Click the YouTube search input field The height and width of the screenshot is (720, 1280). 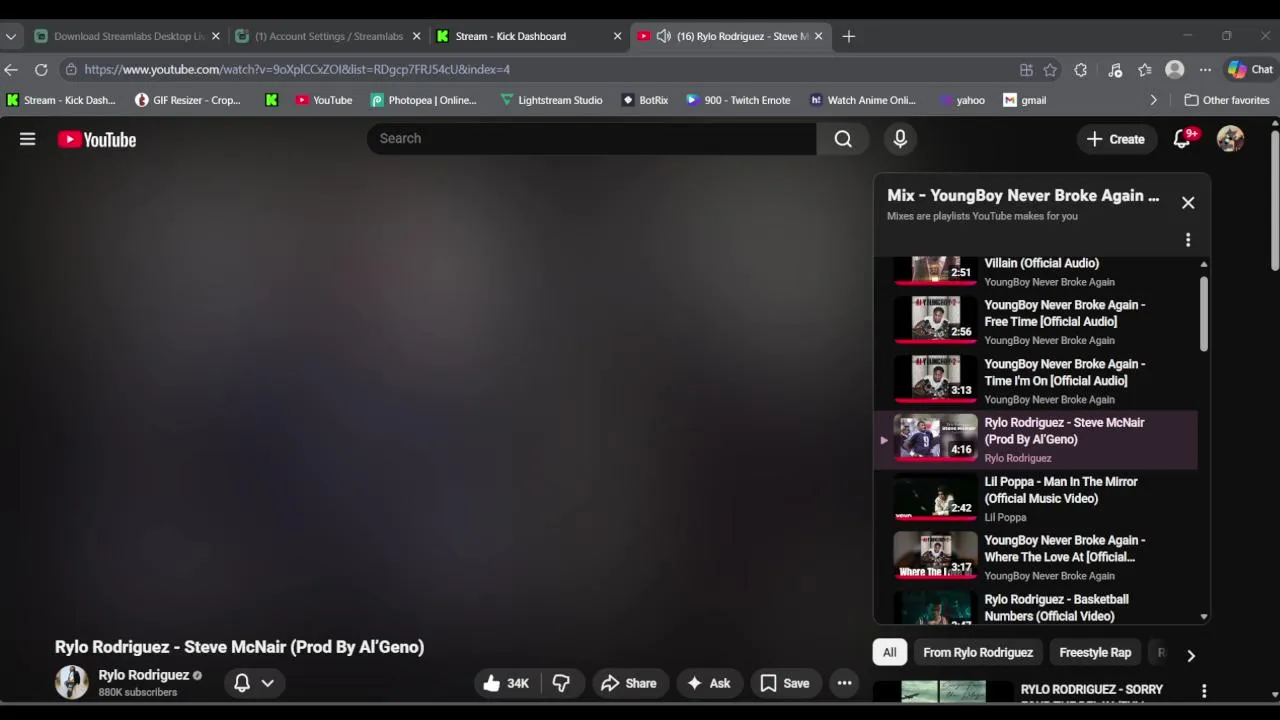coord(592,139)
